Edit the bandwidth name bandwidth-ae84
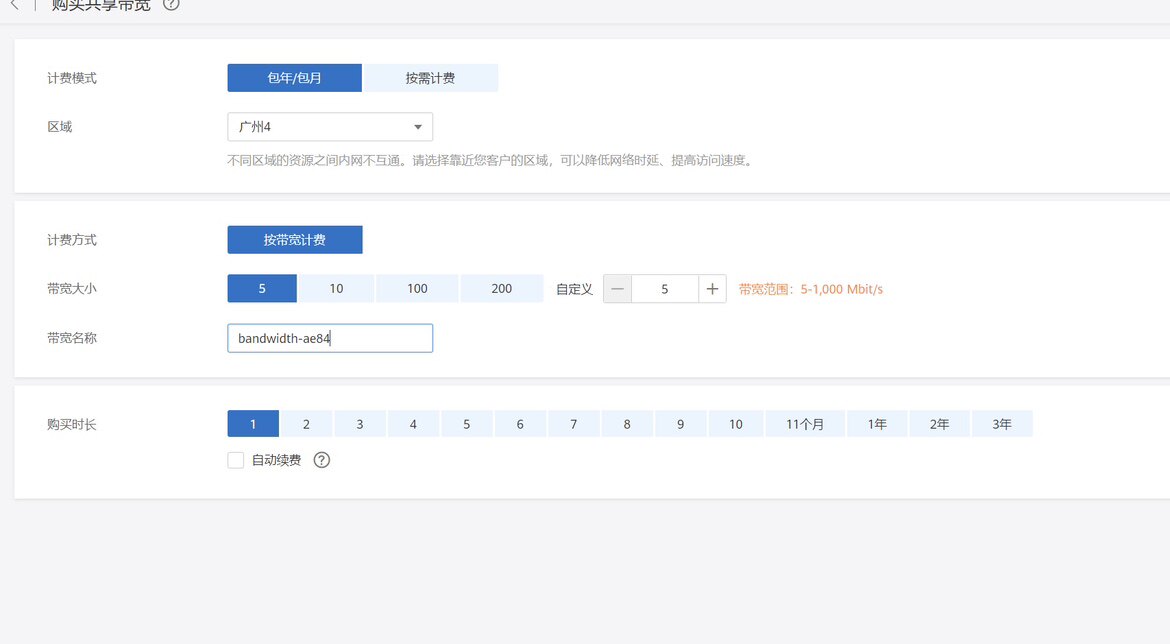The height and width of the screenshot is (644, 1170). click(x=330, y=338)
